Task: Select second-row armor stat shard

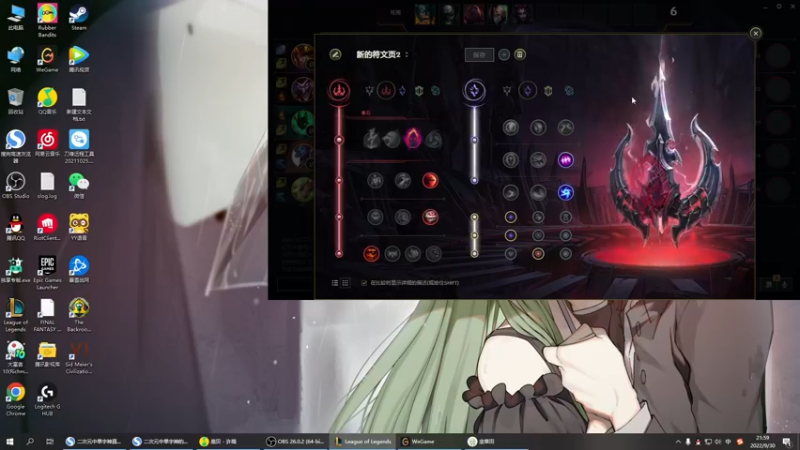Action: 538,235
